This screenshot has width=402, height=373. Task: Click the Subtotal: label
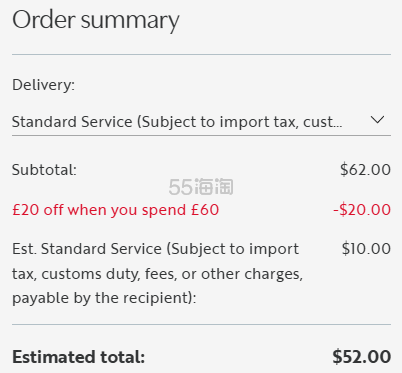click(44, 170)
